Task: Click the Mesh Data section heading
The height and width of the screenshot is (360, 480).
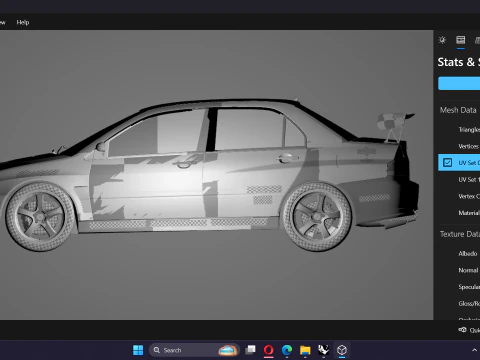Action: coord(458,110)
